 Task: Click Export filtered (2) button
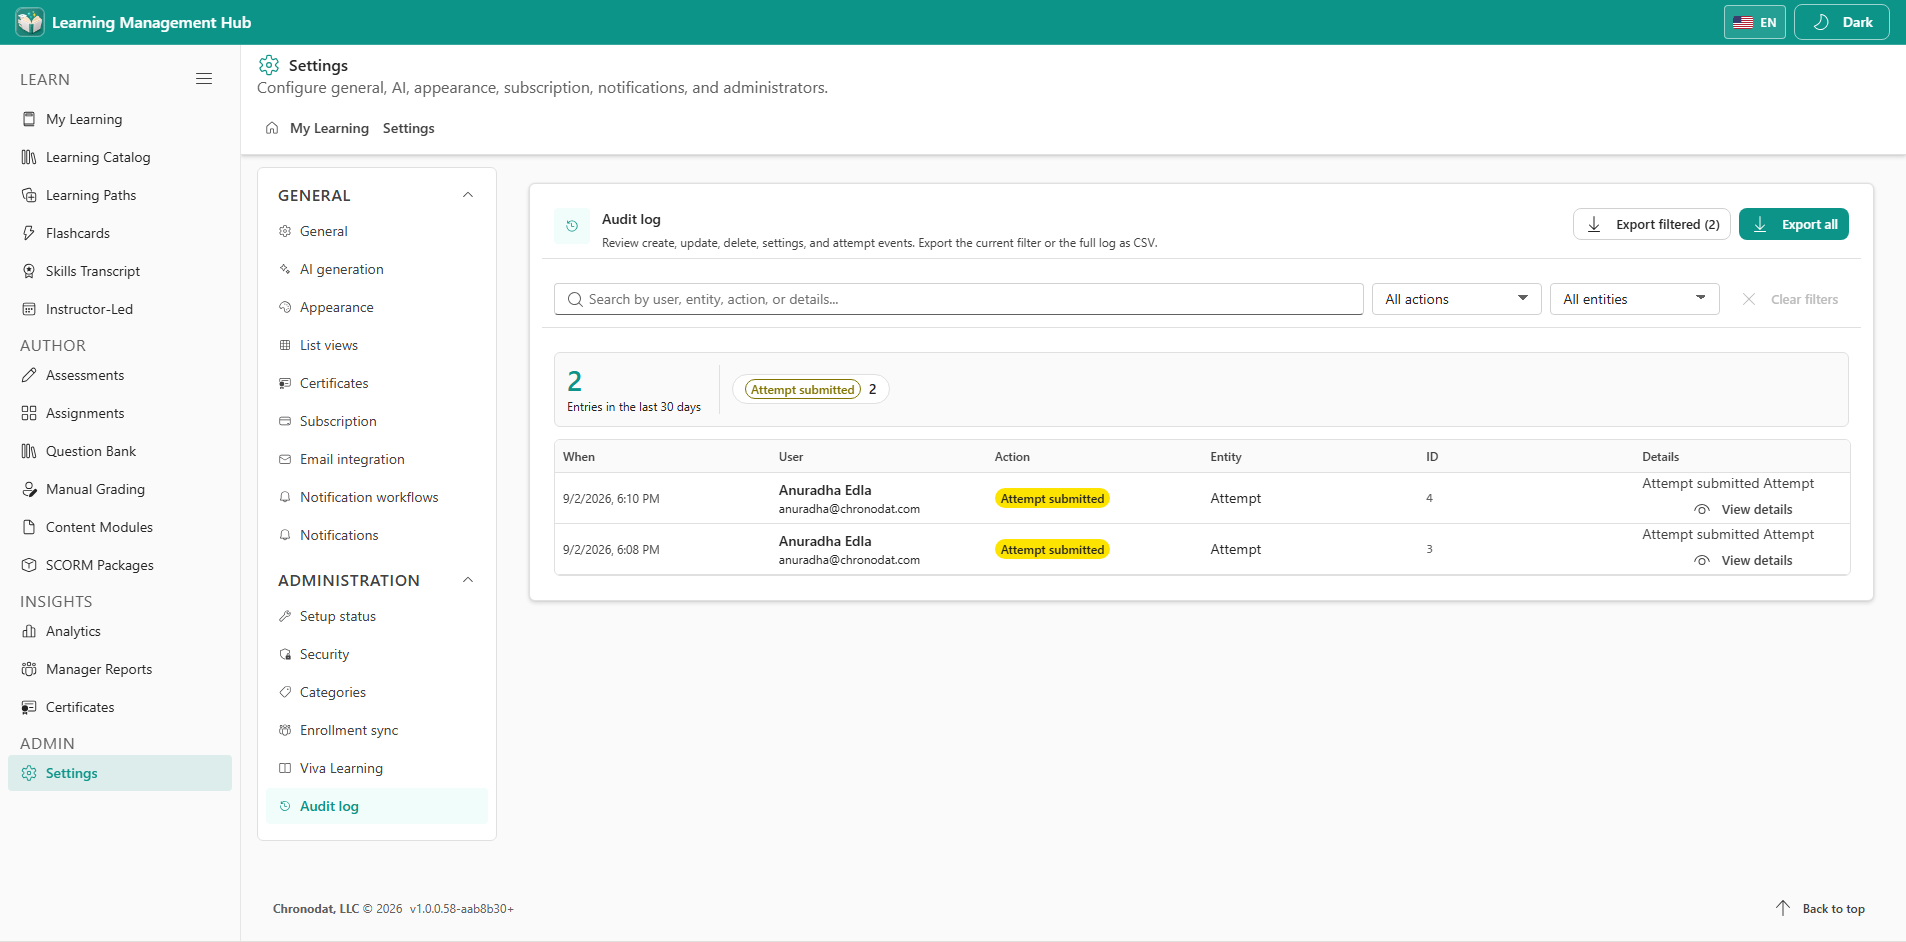pyautogui.click(x=1651, y=224)
